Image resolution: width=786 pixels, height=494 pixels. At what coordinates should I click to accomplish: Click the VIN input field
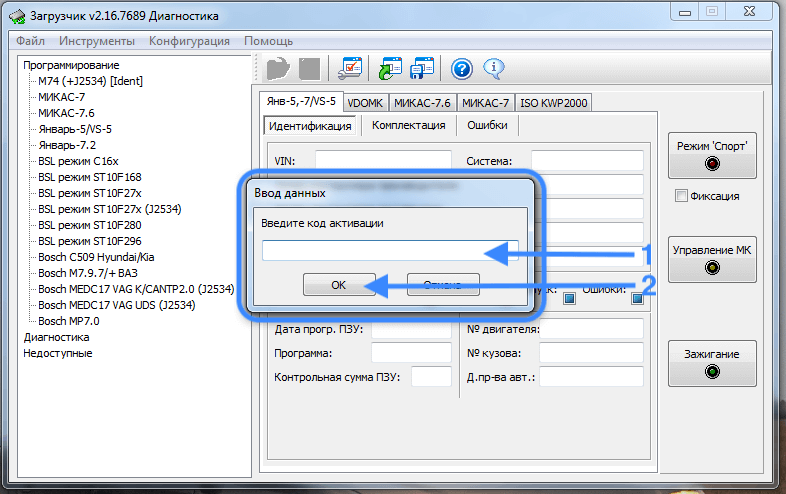tap(383, 160)
